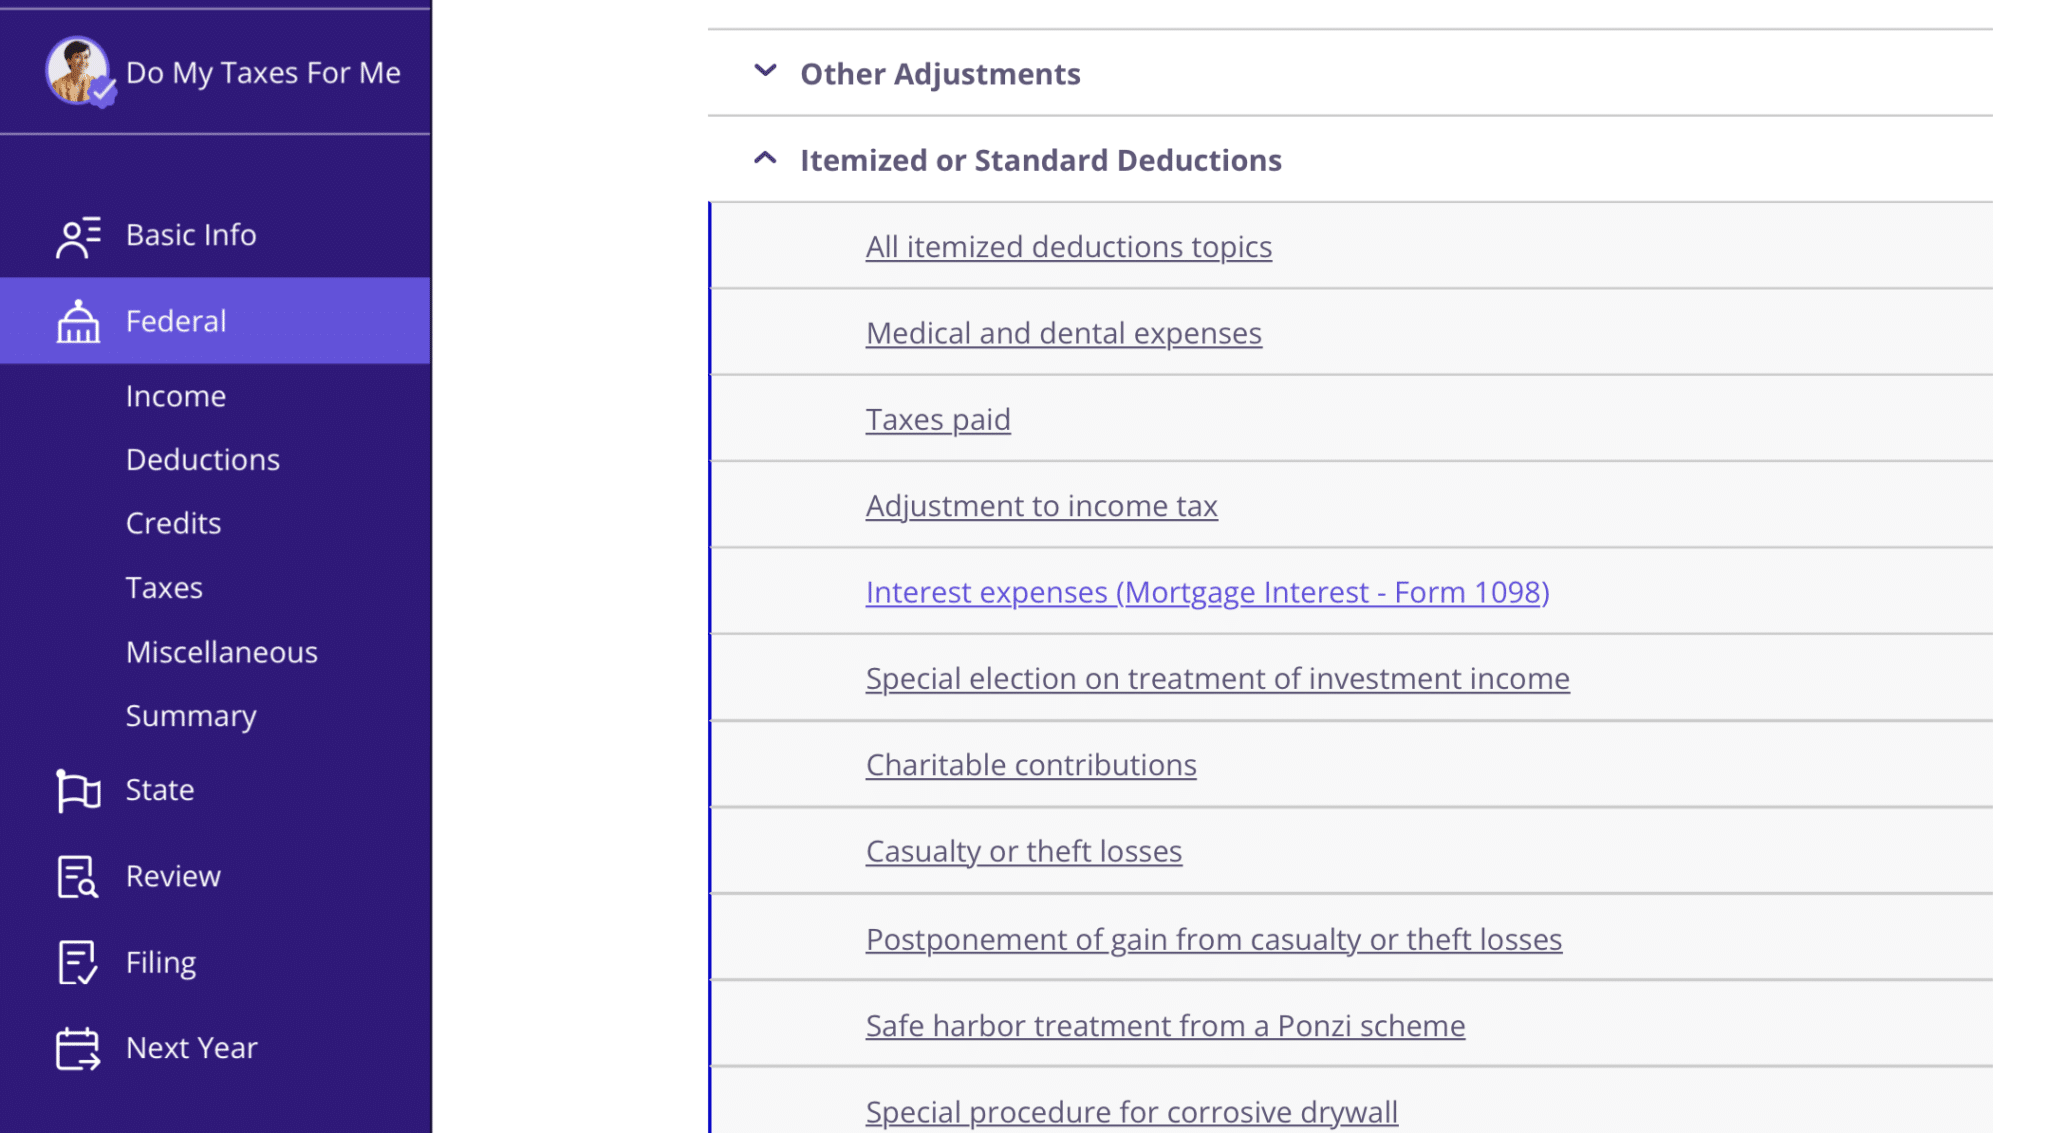
Task: Open Interest expenses Mortgage Interest link
Action: [x=1207, y=592]
